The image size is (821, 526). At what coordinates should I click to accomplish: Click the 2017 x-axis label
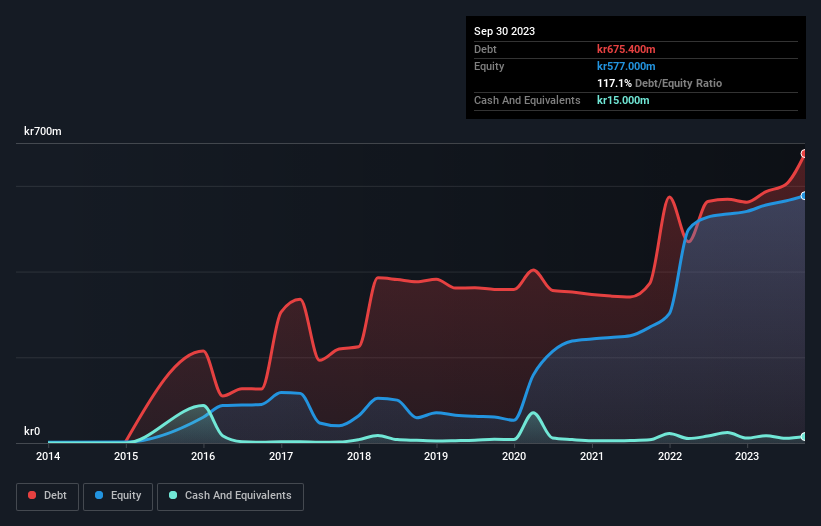point(281,456)
